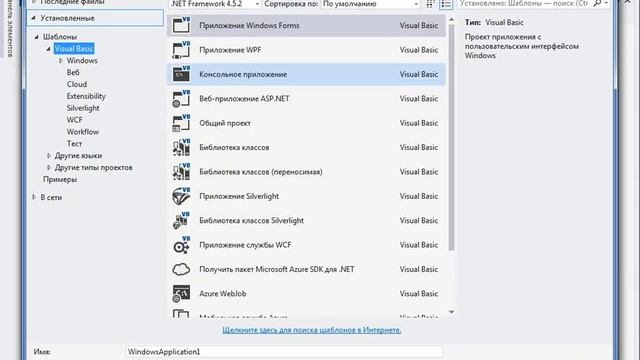640x360 pixels.
Task: Select the 'Приложение службы WCF' template name
Action: pos(245,245)
